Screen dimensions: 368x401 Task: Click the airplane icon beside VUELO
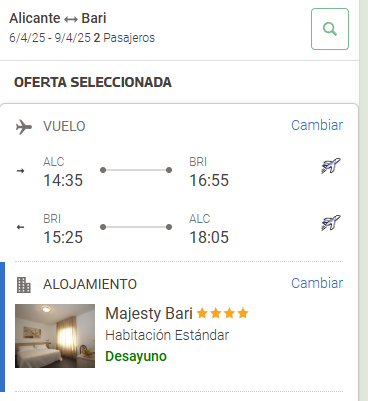click(x=24, y=127)
